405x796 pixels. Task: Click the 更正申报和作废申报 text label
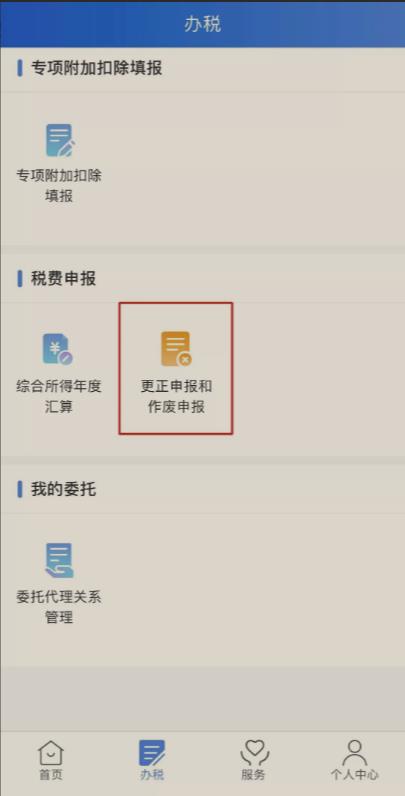coord(176,396)
